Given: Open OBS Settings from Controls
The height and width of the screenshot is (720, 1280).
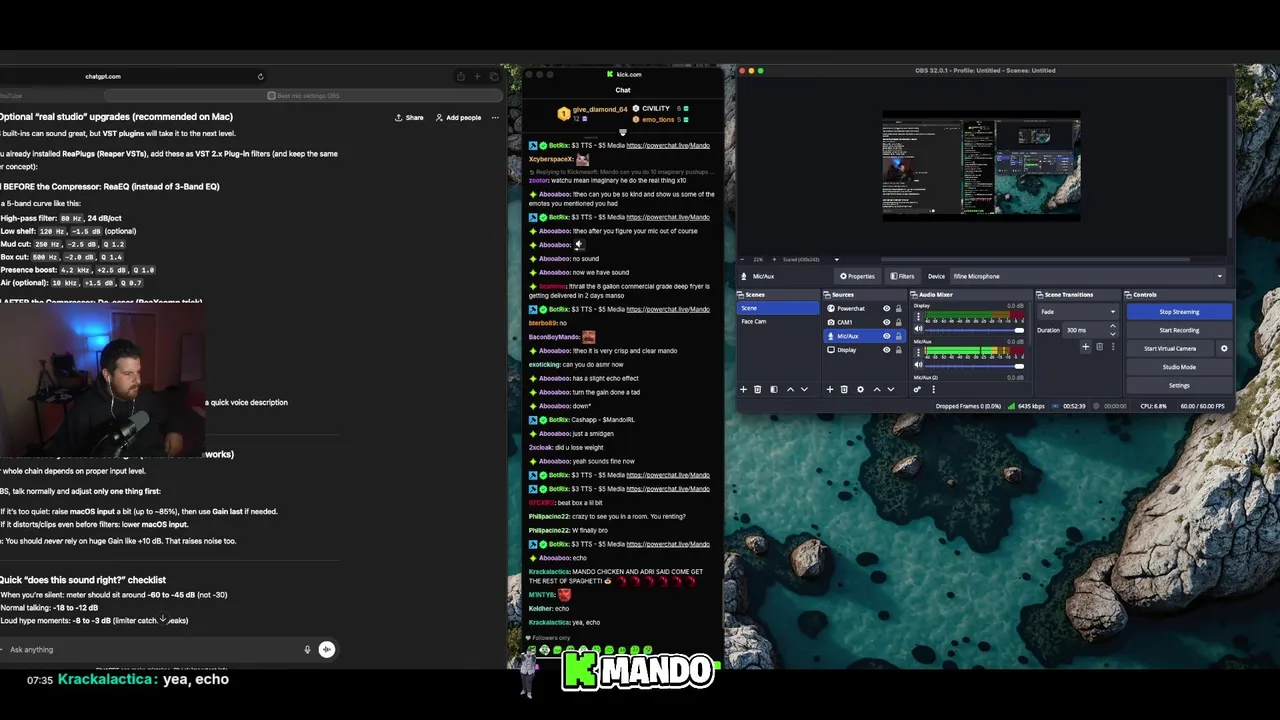Looking at the screenshot, I should coord(1179,385).
